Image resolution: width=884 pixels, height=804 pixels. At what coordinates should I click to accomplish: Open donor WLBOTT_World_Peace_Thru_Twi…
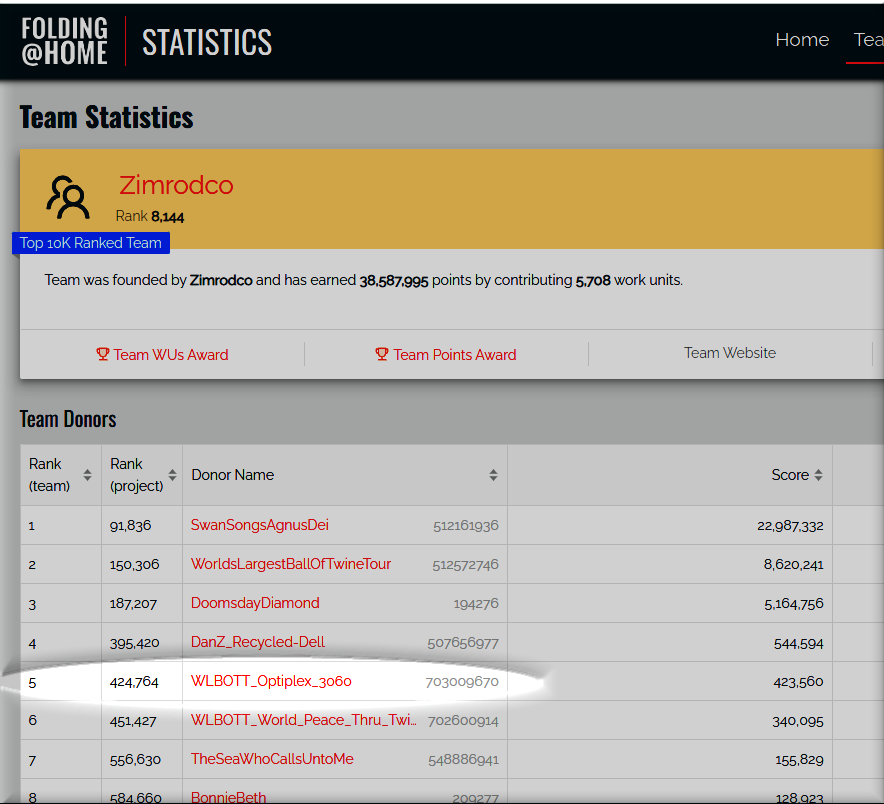click(x=303, y=720)
